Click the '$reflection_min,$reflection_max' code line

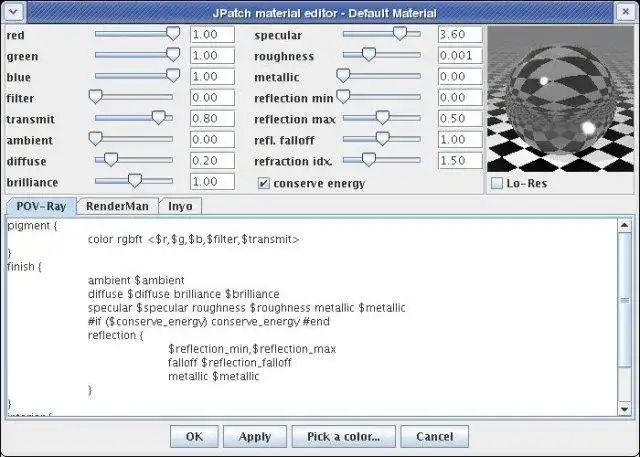(x=252, y=349)
